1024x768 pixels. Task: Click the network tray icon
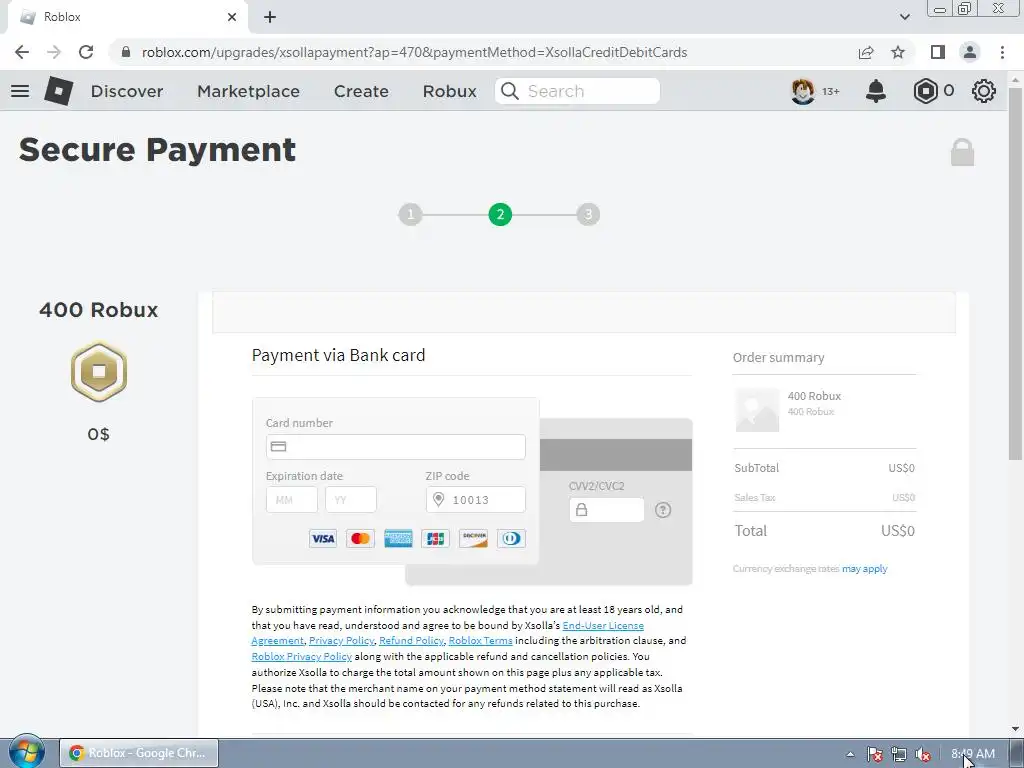click(899, 754)
